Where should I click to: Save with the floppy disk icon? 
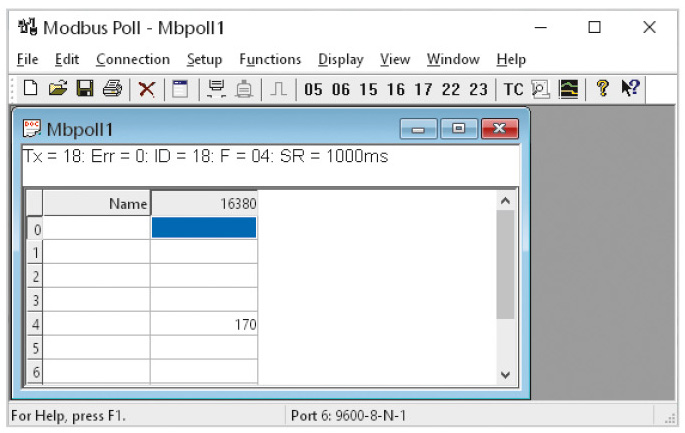[x=85, y=89]
